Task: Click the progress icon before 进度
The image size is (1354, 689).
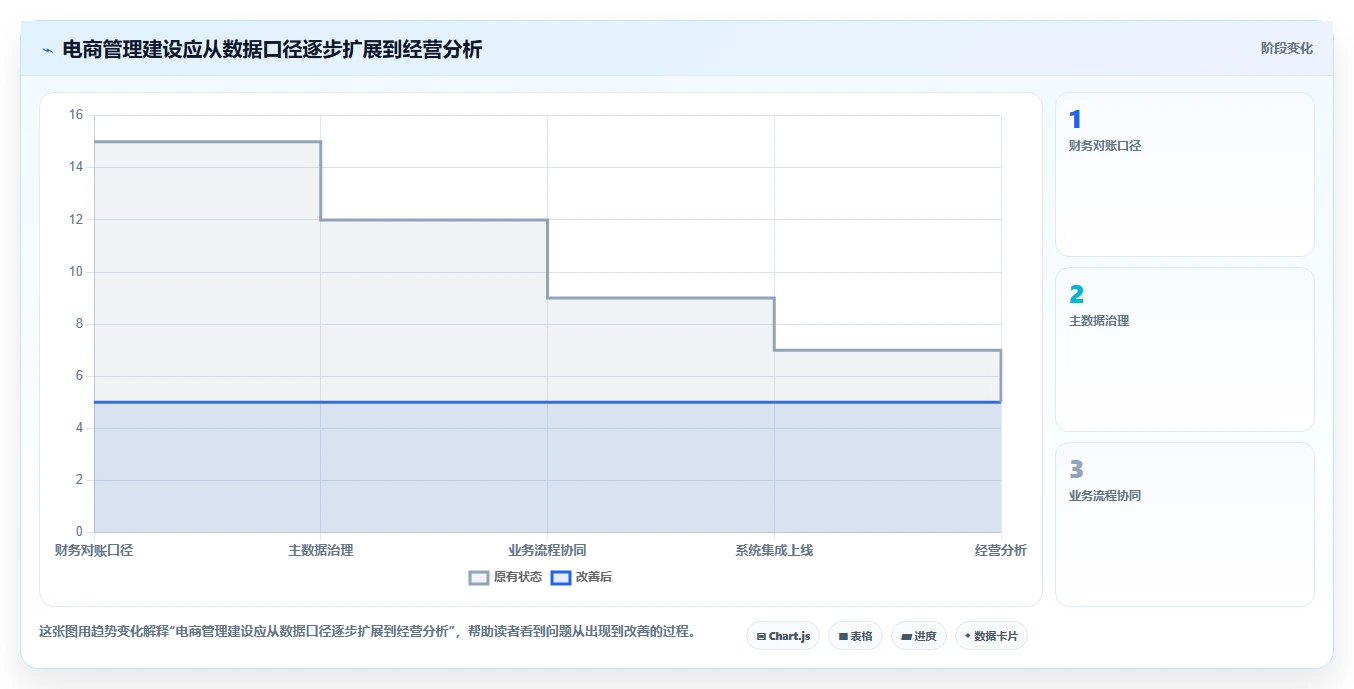Action: coord(906,636)
